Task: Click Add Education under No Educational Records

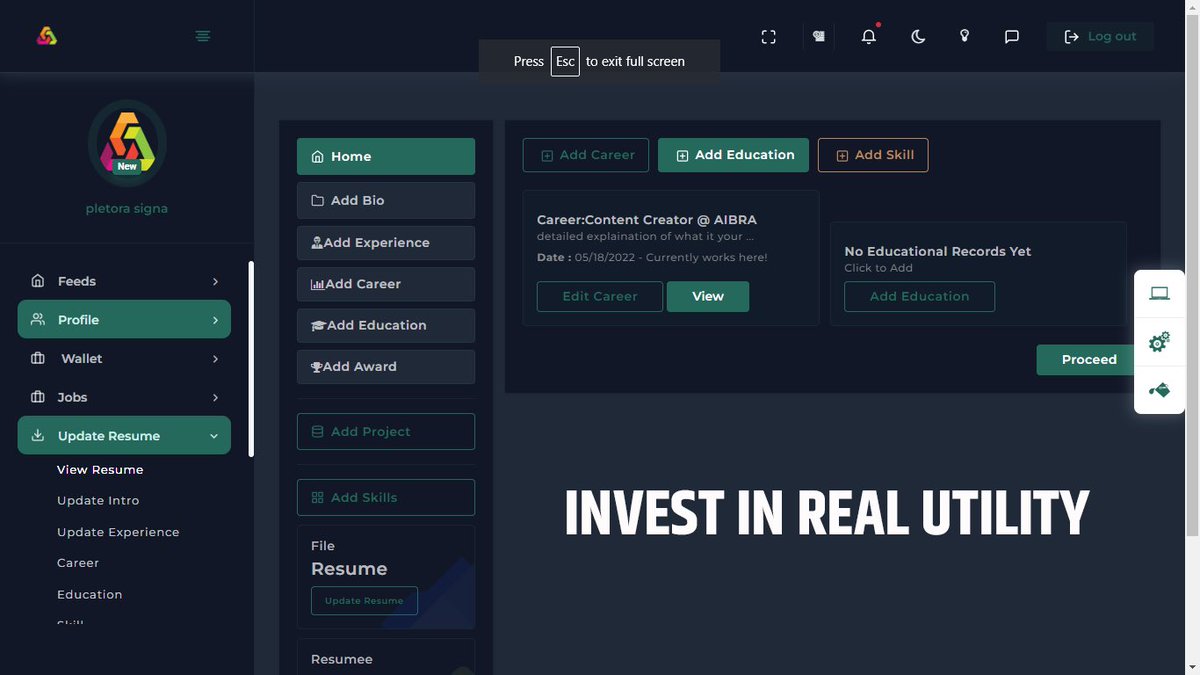Action: tap(920, 296)
